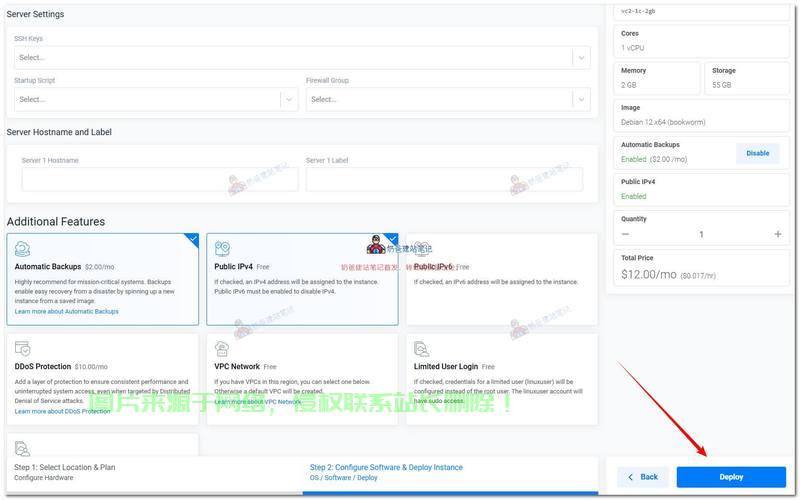The height and width of the screenshot is (500, 800).
Task: Click the Limited User Login icon
Action: [422, 348]
